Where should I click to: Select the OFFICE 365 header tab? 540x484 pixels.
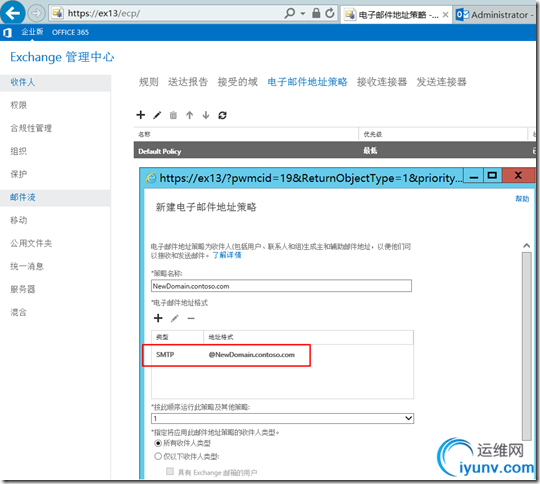(70, 32)
